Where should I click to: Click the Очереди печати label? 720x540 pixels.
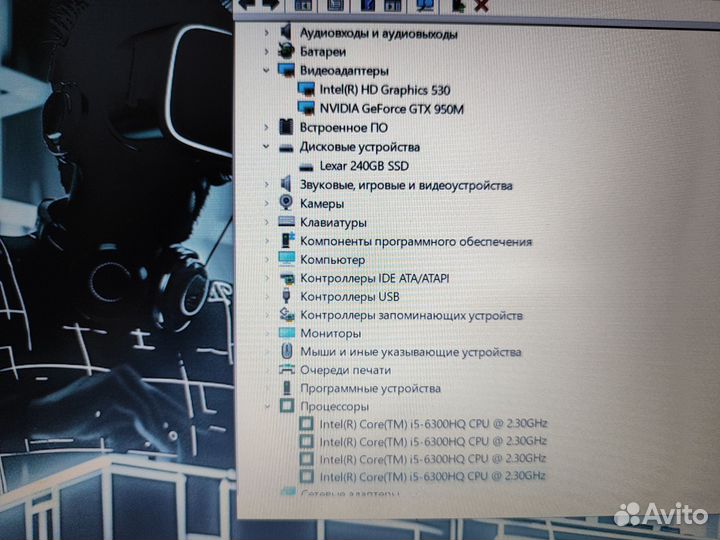pyautogui.click(x=346, y=370)
